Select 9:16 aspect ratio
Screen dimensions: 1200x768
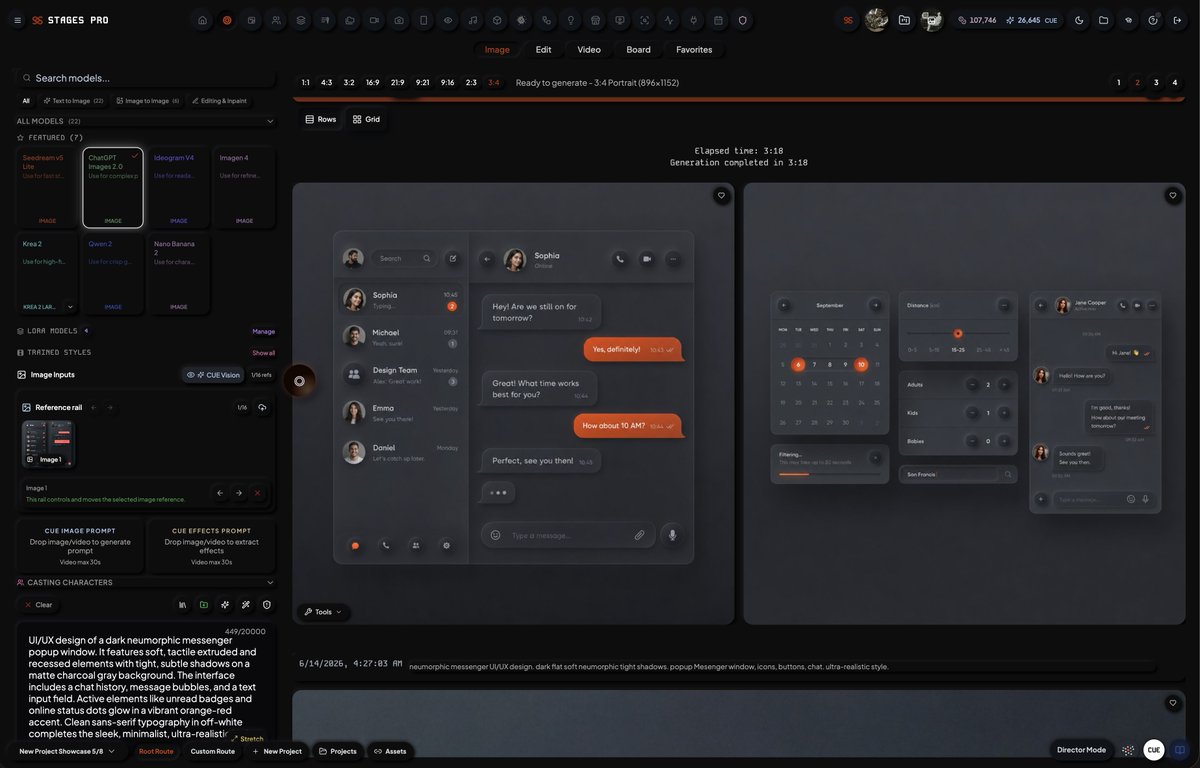(x=447, y=83)
